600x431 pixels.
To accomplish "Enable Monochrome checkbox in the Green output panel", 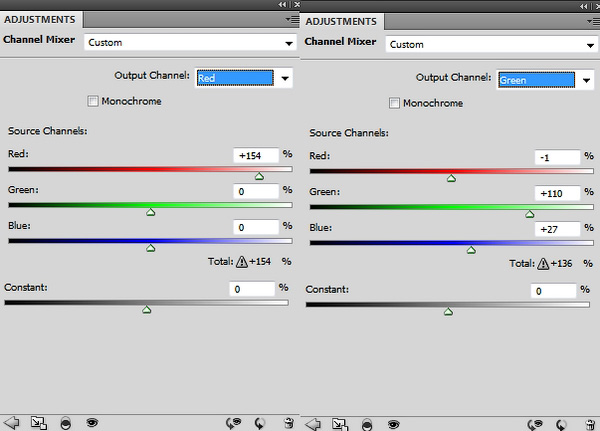I will 394,103.
